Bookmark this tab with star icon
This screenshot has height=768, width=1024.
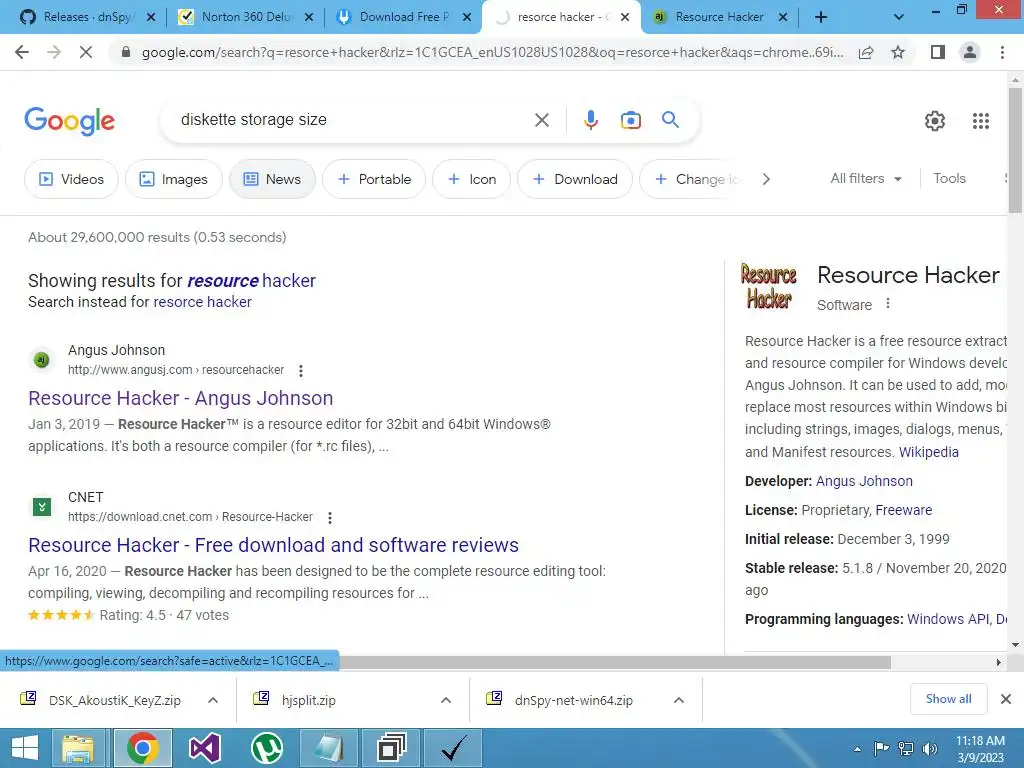point(898,52)
